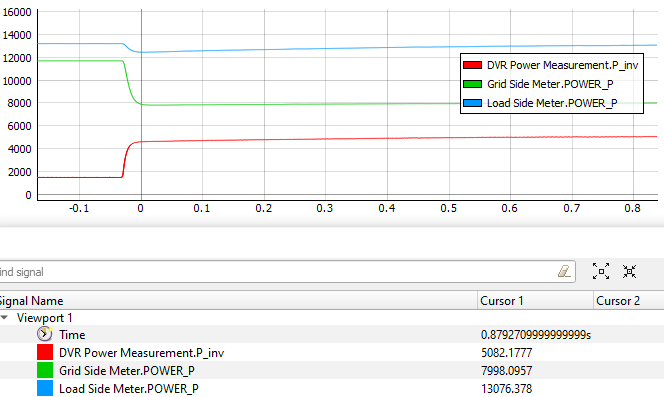Click the collapse all signals icon

629,271
